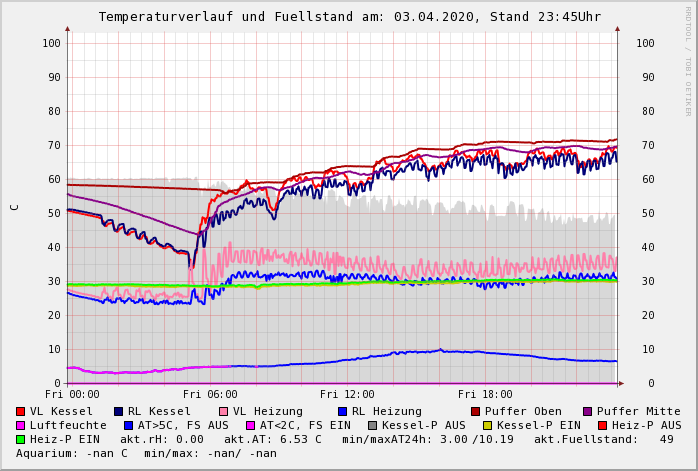Click the blue RL Heizung legend swatch
The width and height of the screenshot is (698, 471).
(x=342, y=411)
